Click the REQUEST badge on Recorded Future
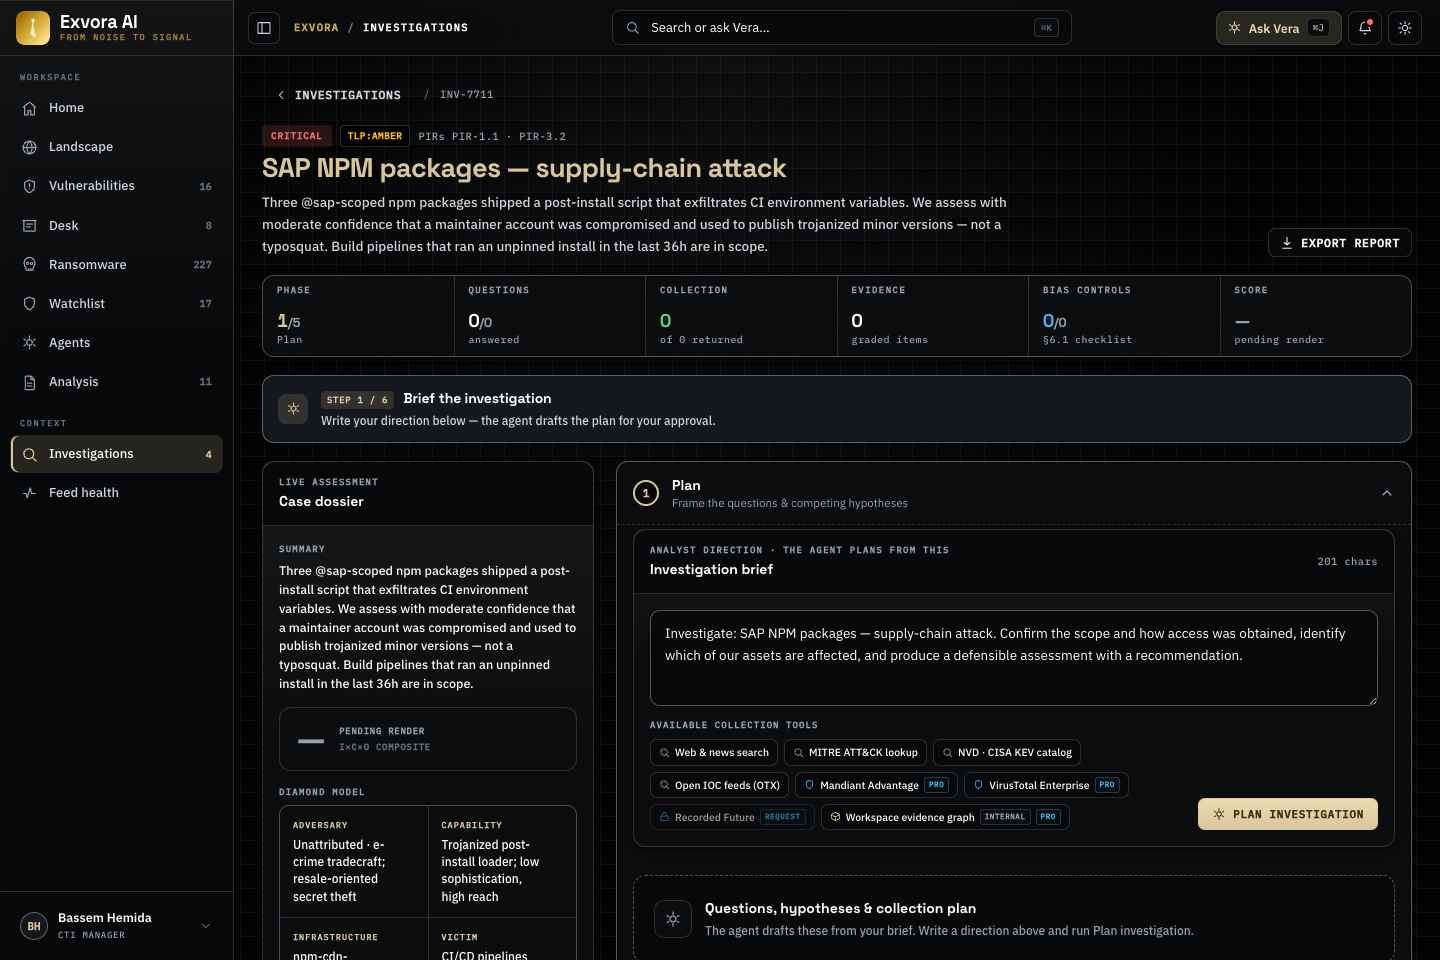The image size is (1440, 960). pyautogui.click(x=783, y=817)
